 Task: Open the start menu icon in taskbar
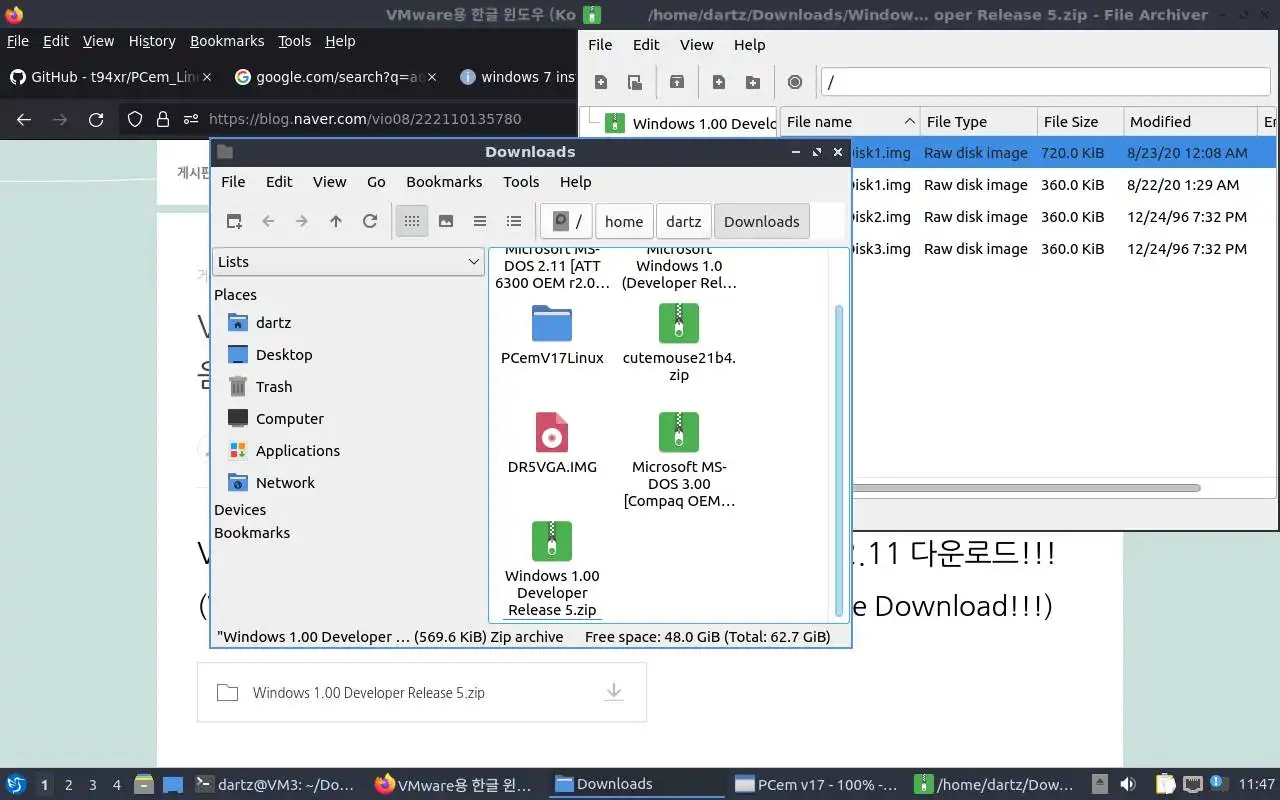15,784
